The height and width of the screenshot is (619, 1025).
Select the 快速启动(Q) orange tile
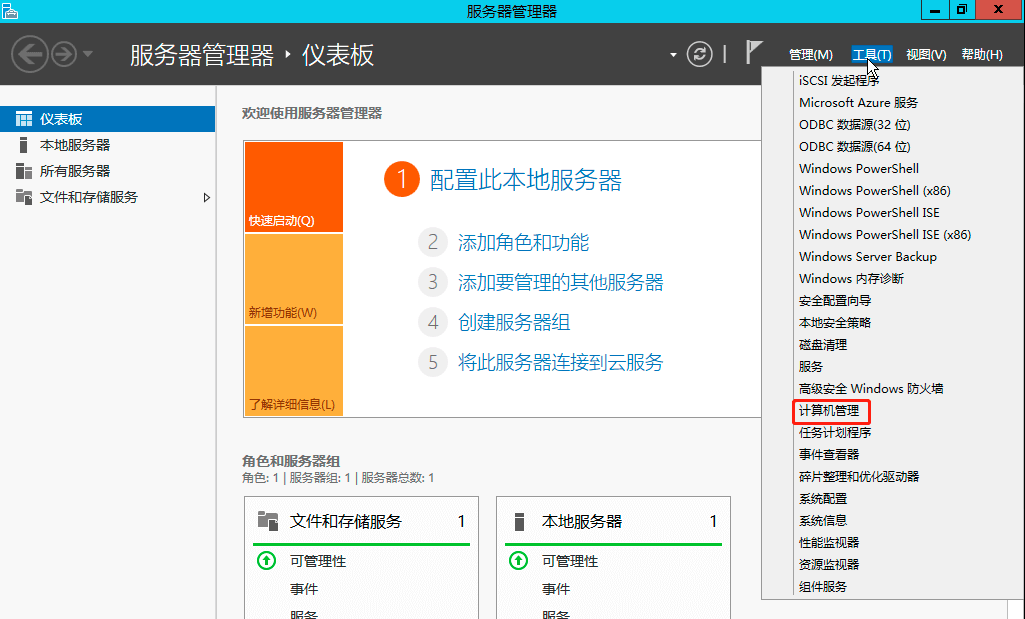(294, 187)
